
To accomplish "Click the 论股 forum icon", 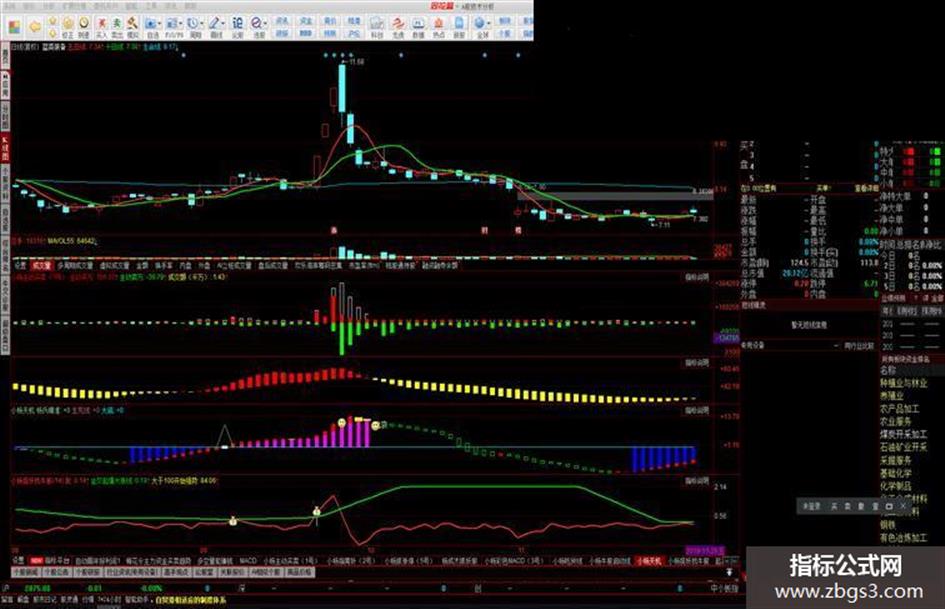I will (x=237, y=27).
